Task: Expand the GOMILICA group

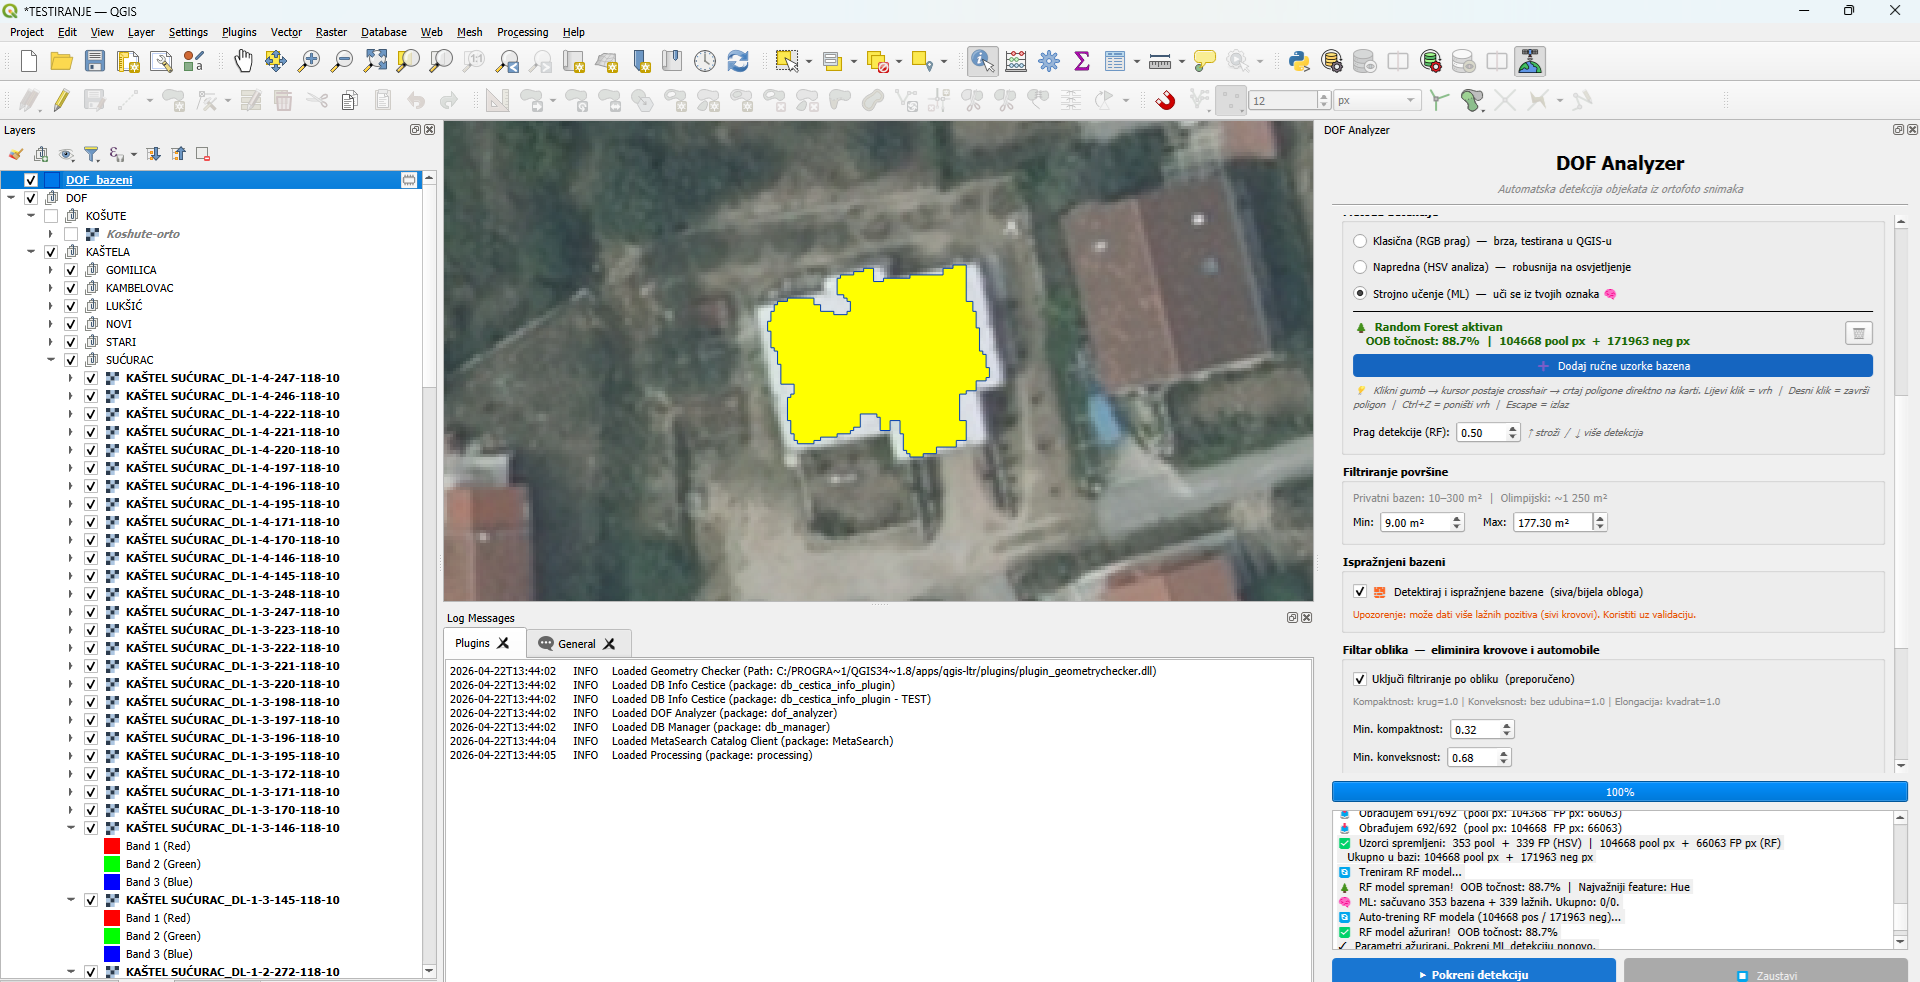Action: [51, 270]
